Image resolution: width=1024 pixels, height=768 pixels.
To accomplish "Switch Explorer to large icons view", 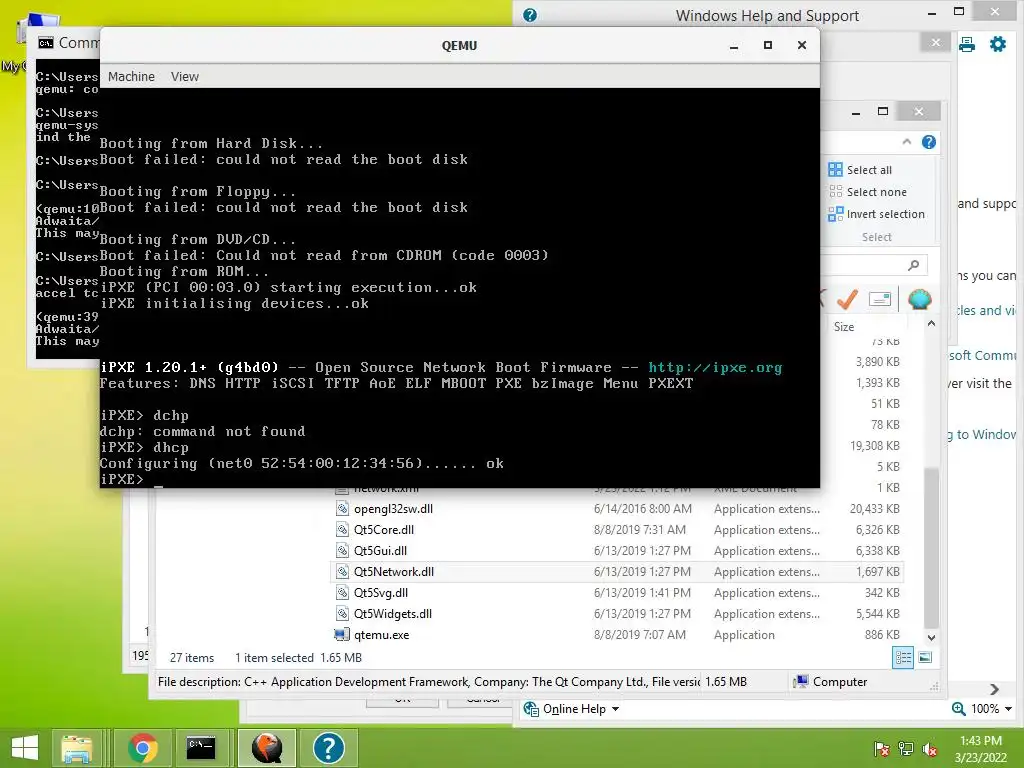I will pyautogui.click(x=925, y=658).
